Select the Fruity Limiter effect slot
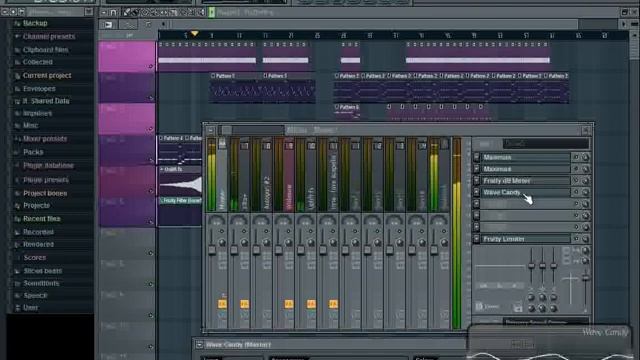640x360 pixels. point(526,239)
